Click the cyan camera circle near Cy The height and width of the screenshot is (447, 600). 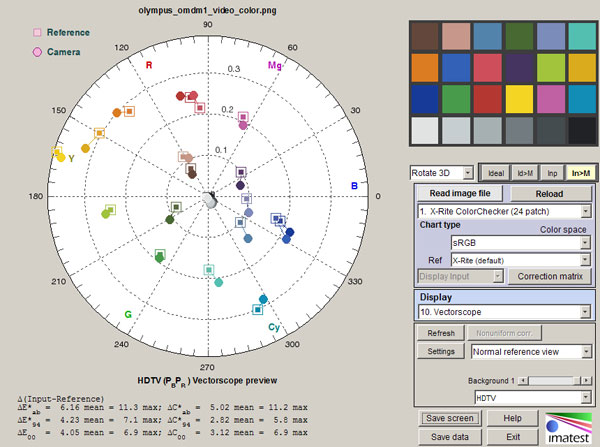coord(263,299)
